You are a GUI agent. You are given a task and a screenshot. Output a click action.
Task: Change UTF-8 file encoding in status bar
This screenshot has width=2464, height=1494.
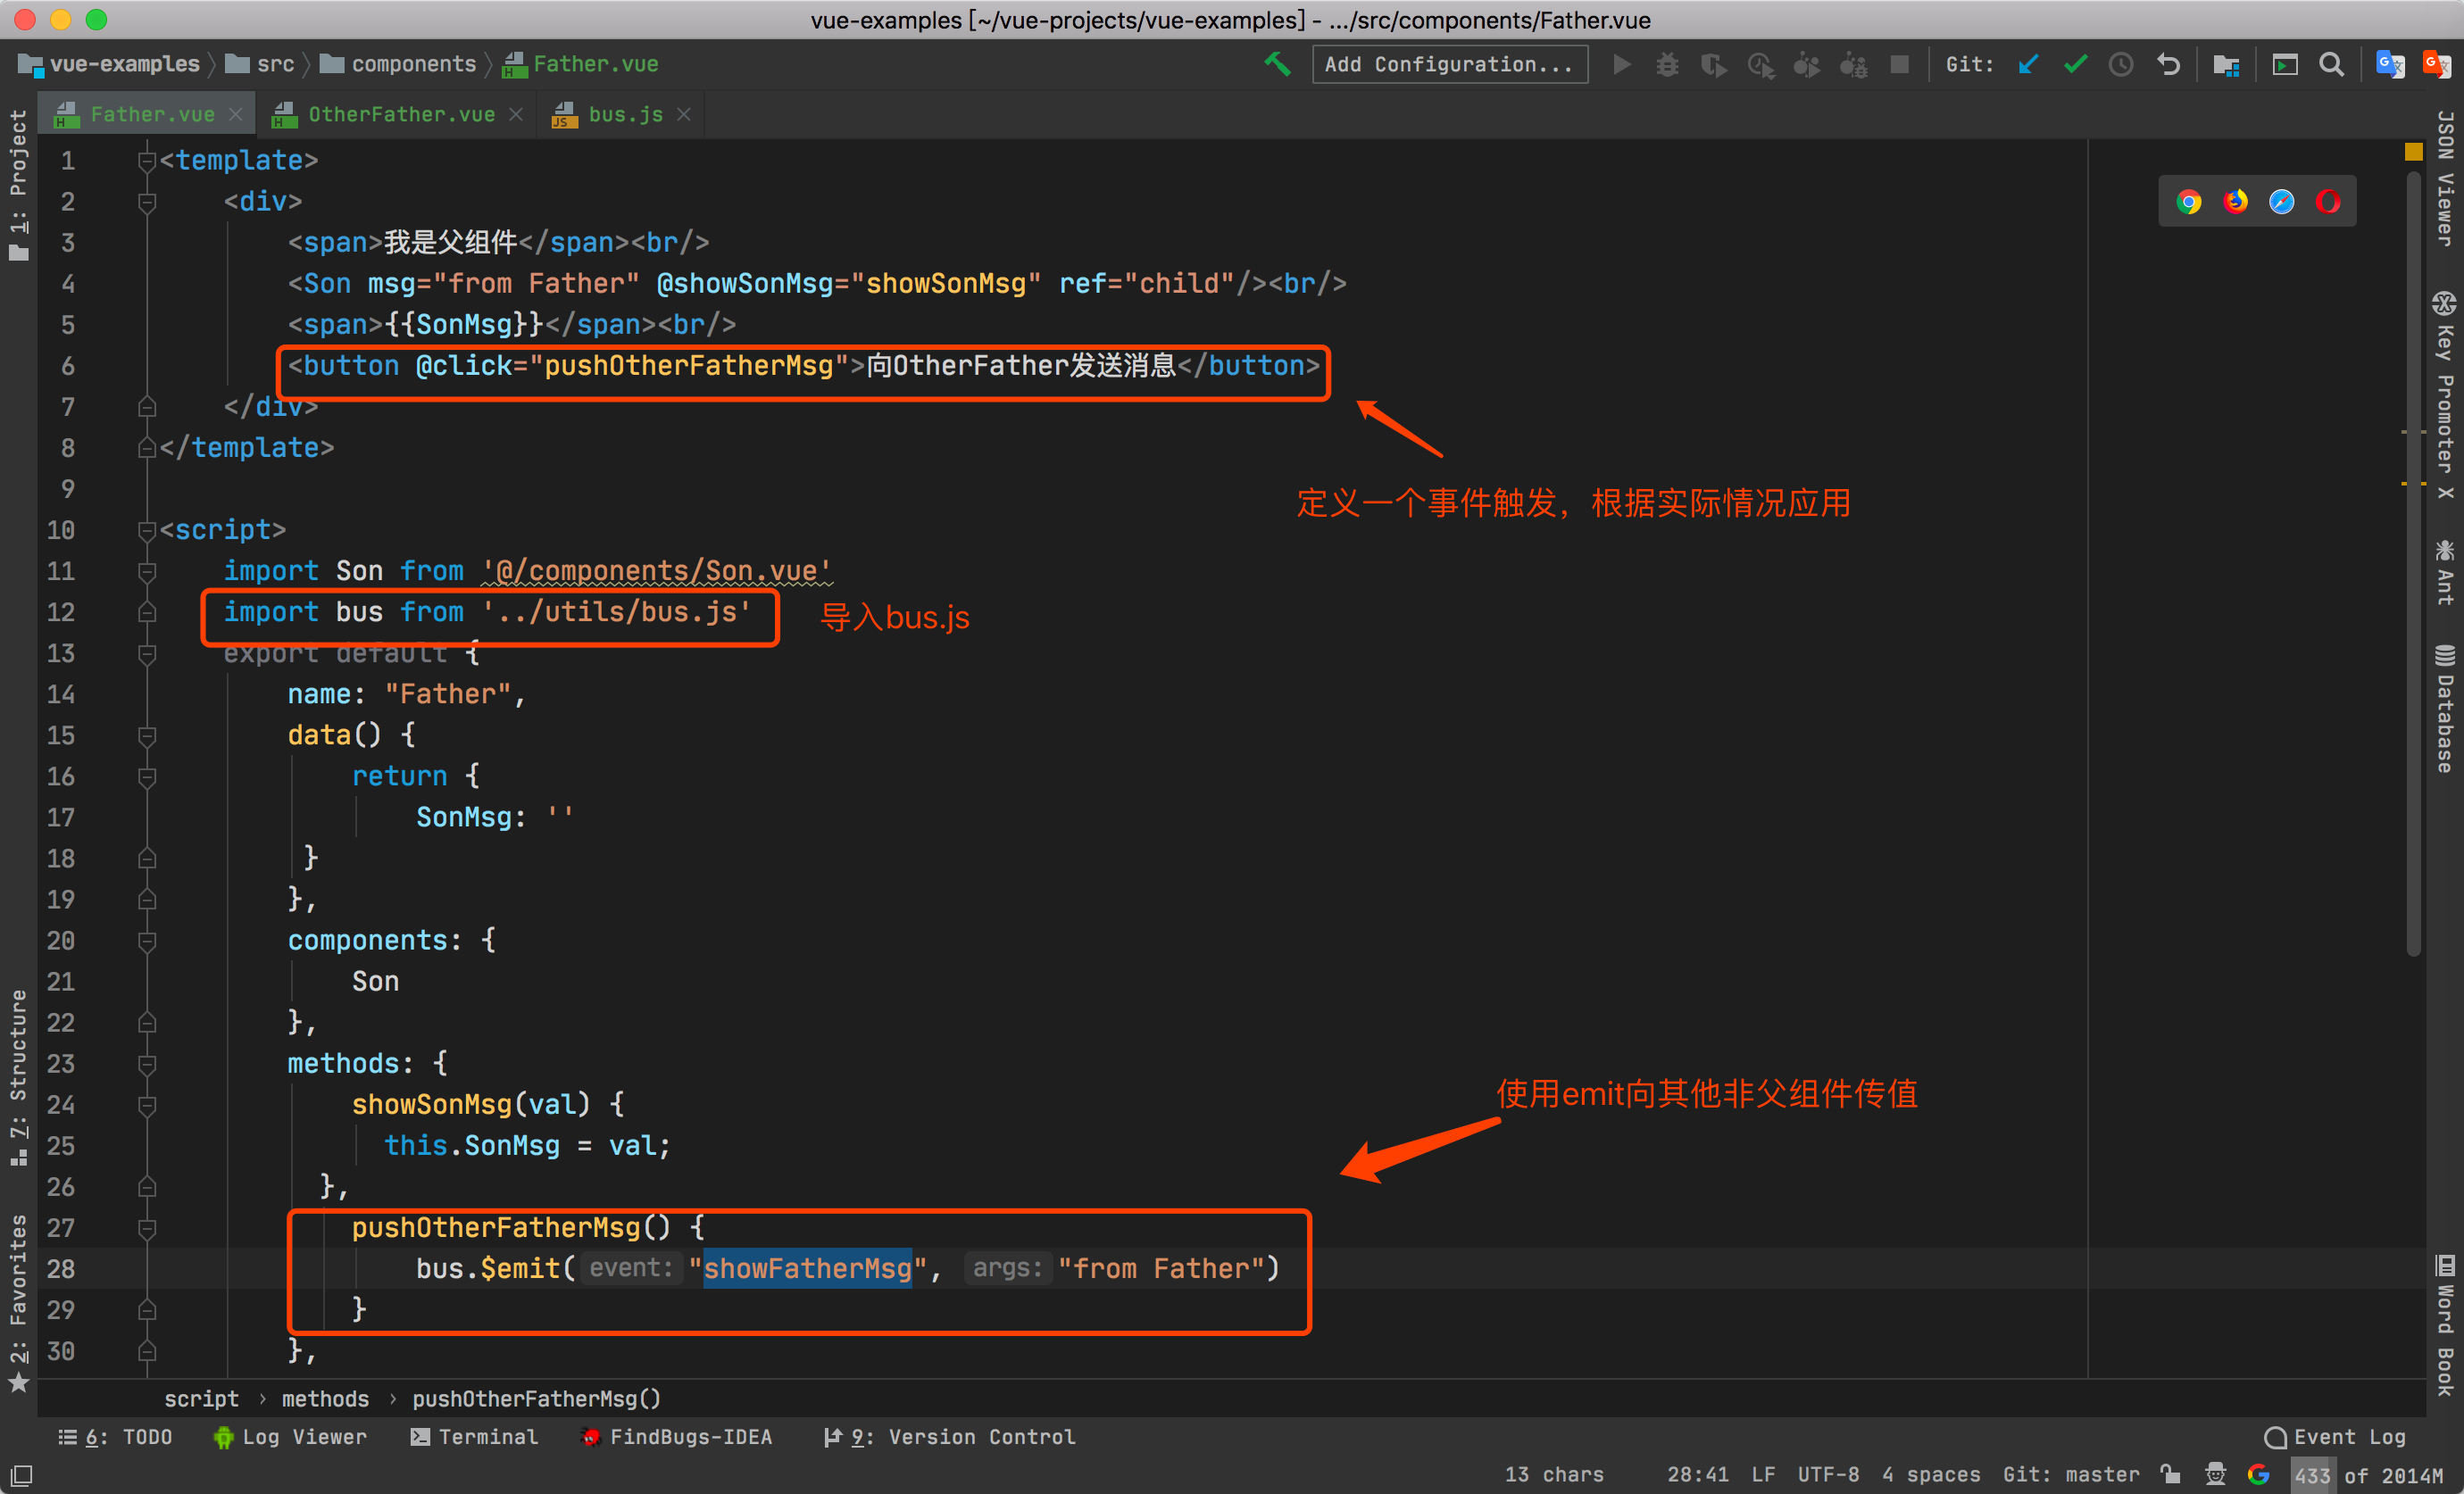coord(1828,1474)
